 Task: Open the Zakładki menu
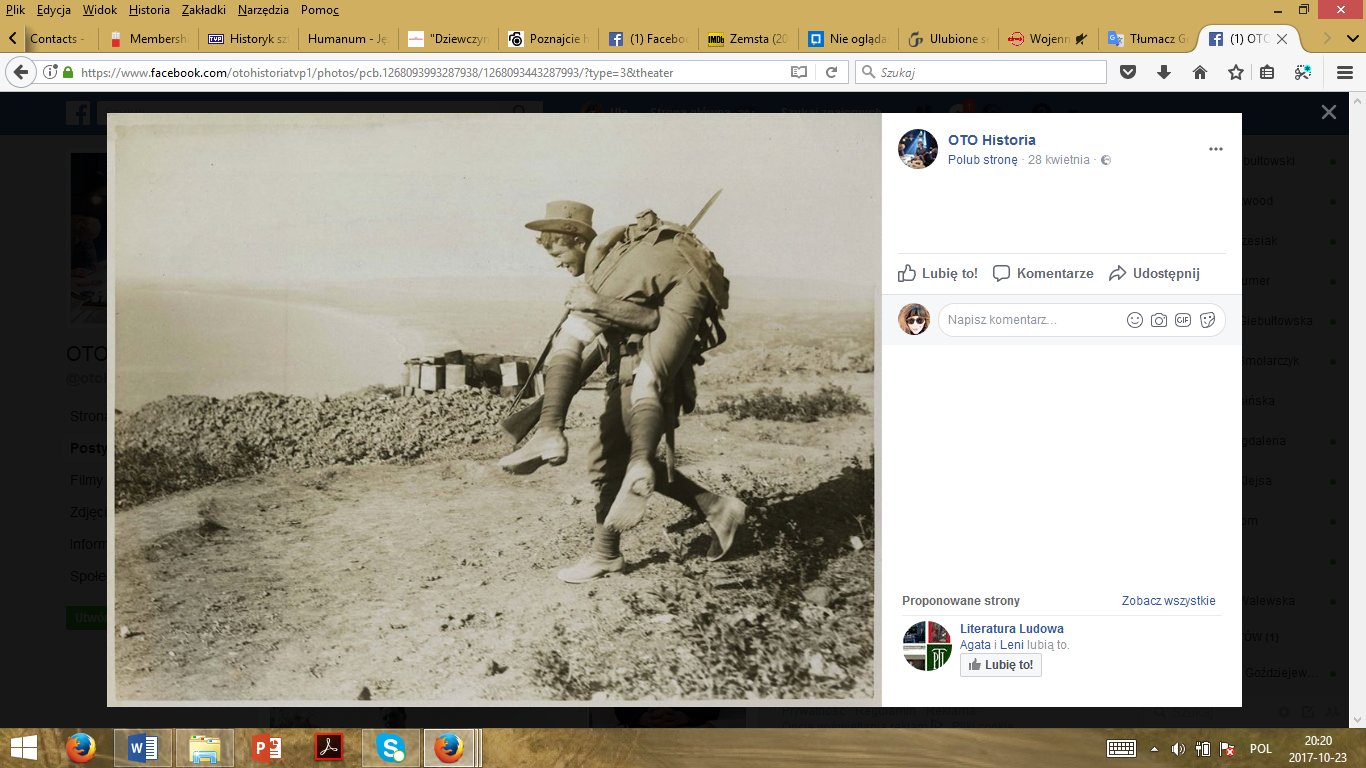tap(204, 10)
